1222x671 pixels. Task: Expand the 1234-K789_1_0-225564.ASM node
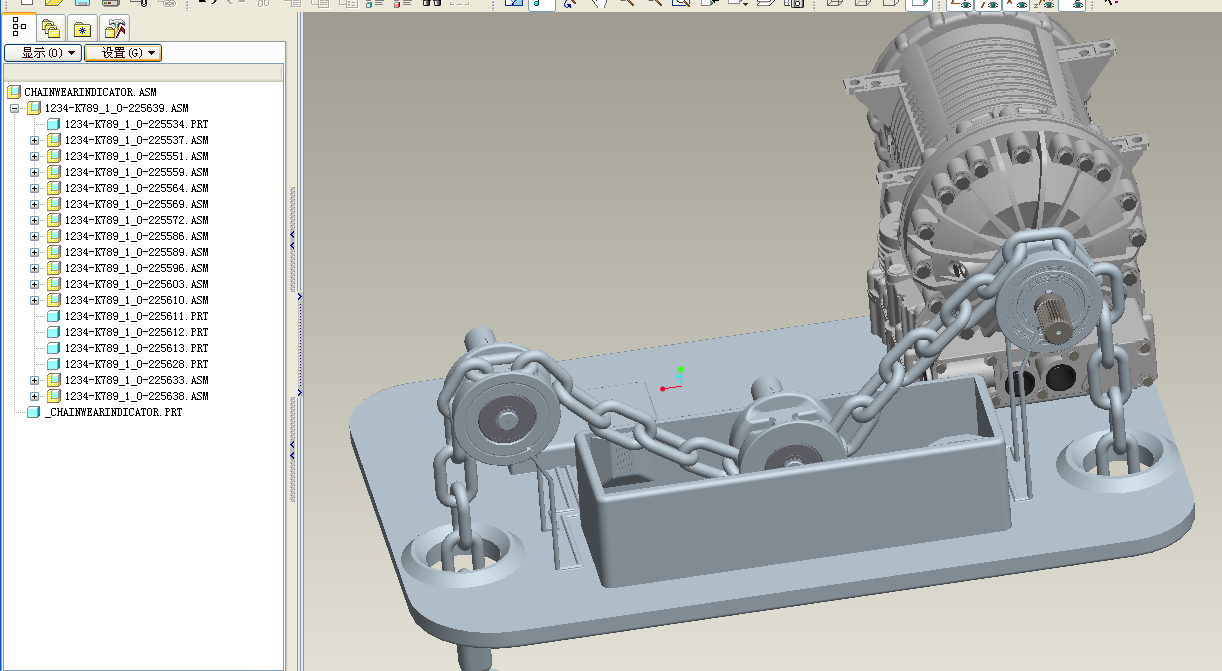pyautogui.click(x=34, y=188)
